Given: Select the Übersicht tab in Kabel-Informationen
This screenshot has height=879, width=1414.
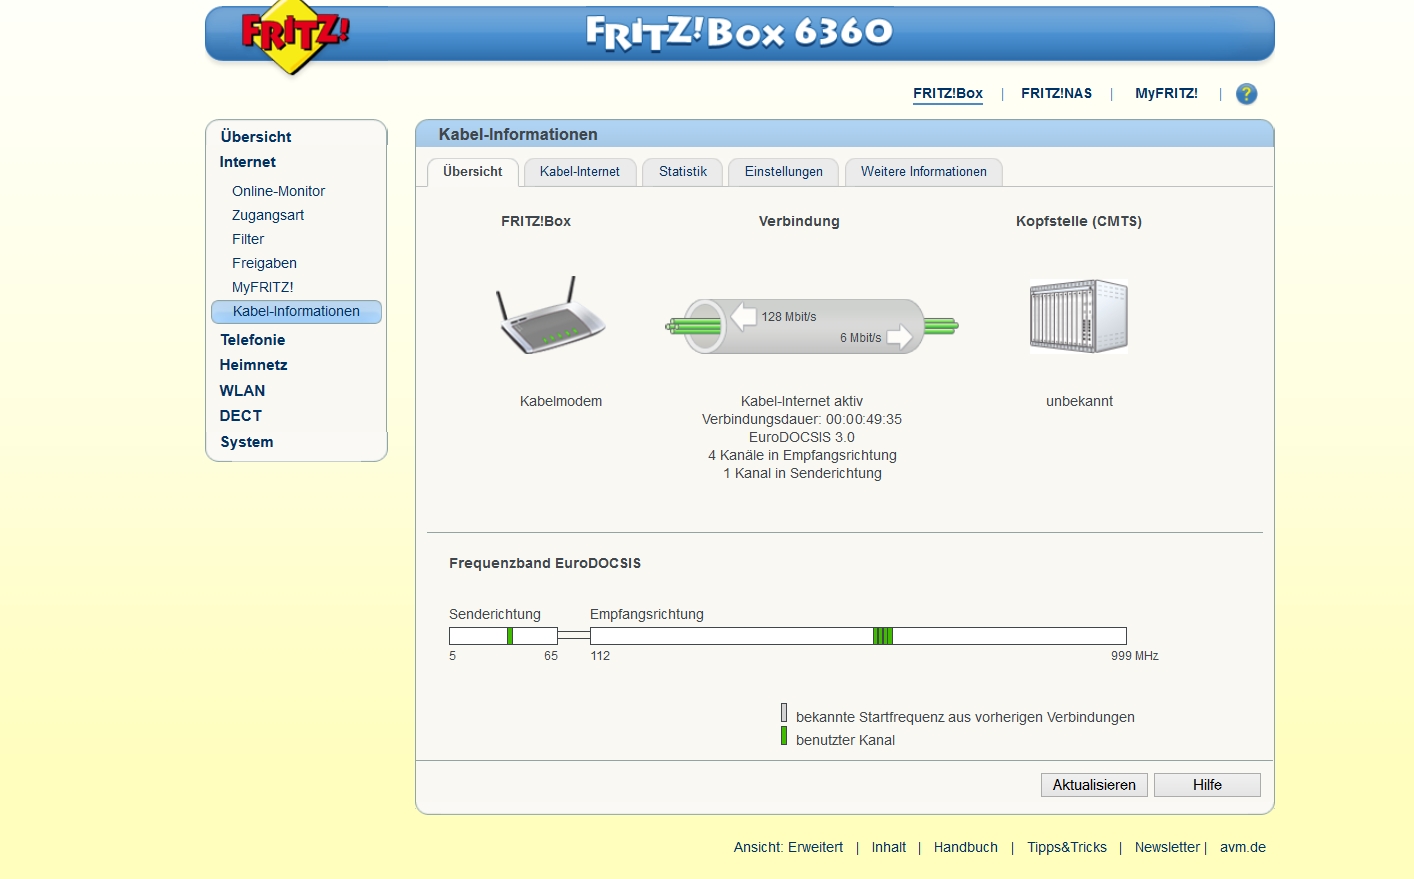Looking at the screenshot, I should coord(473,172).
